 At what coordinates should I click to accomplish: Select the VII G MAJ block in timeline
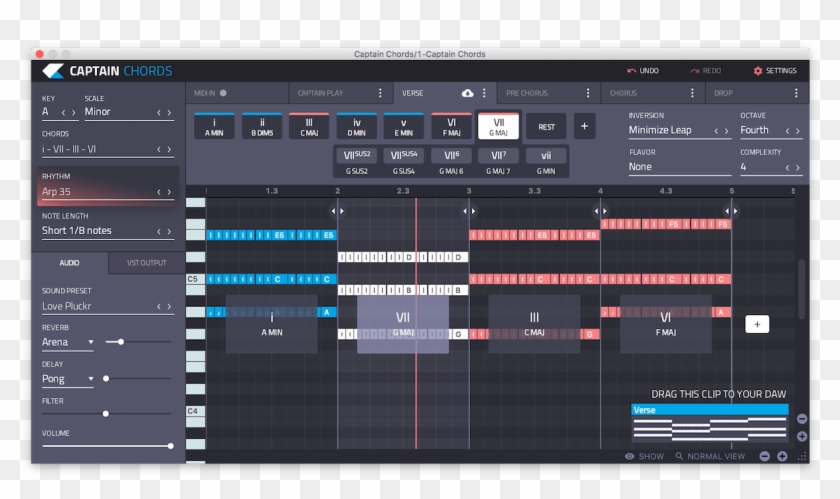click(403, 324)
